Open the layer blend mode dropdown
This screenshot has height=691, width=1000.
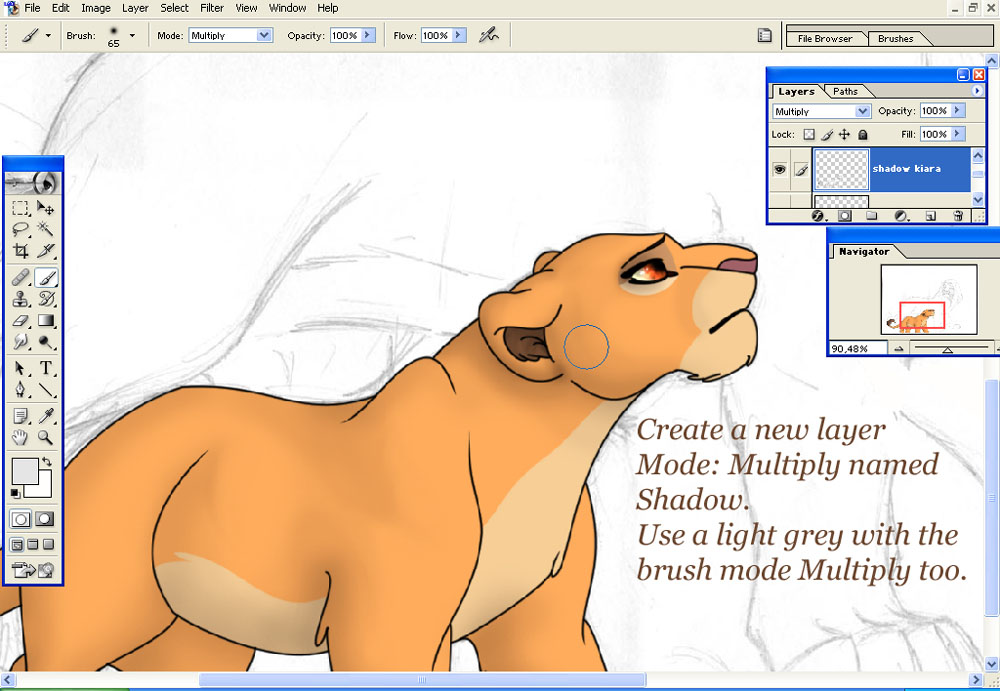tap(821, 111)
